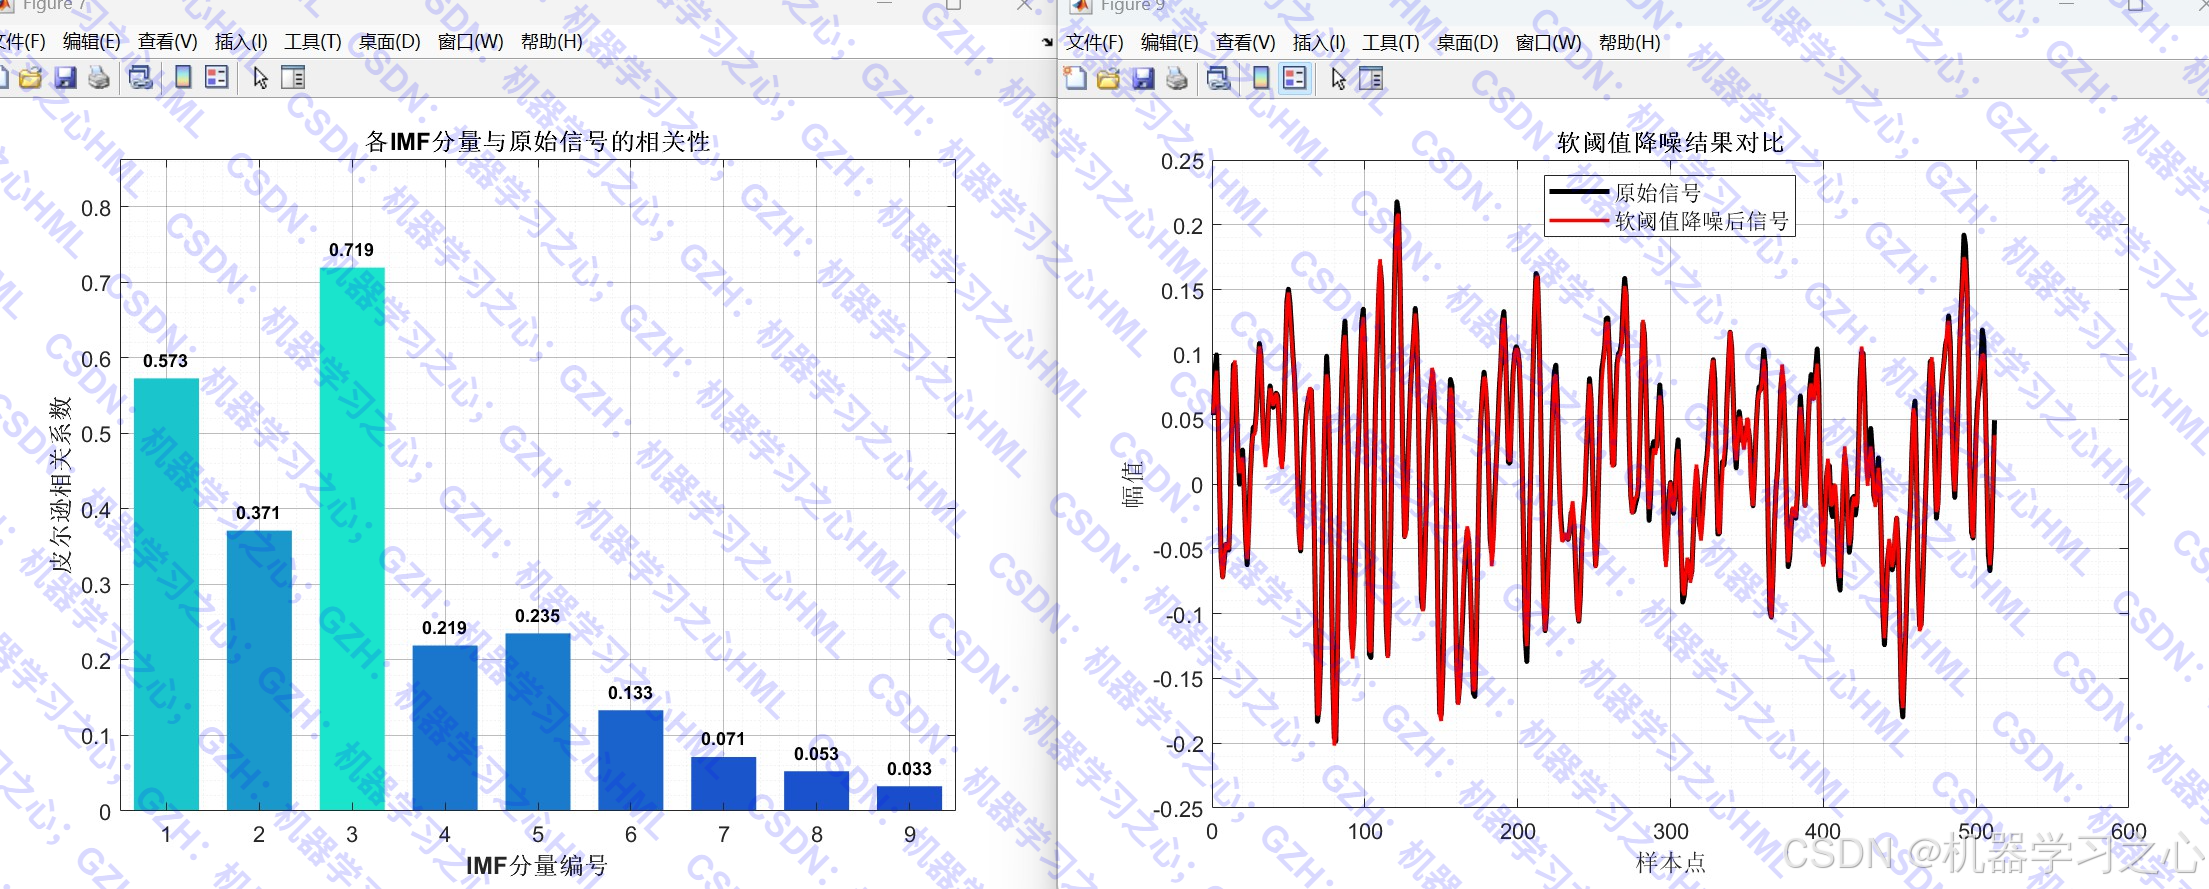The image size is (2209, 889).
Task: Select bar for IMF 9 (0.033)
Action: 910,798
